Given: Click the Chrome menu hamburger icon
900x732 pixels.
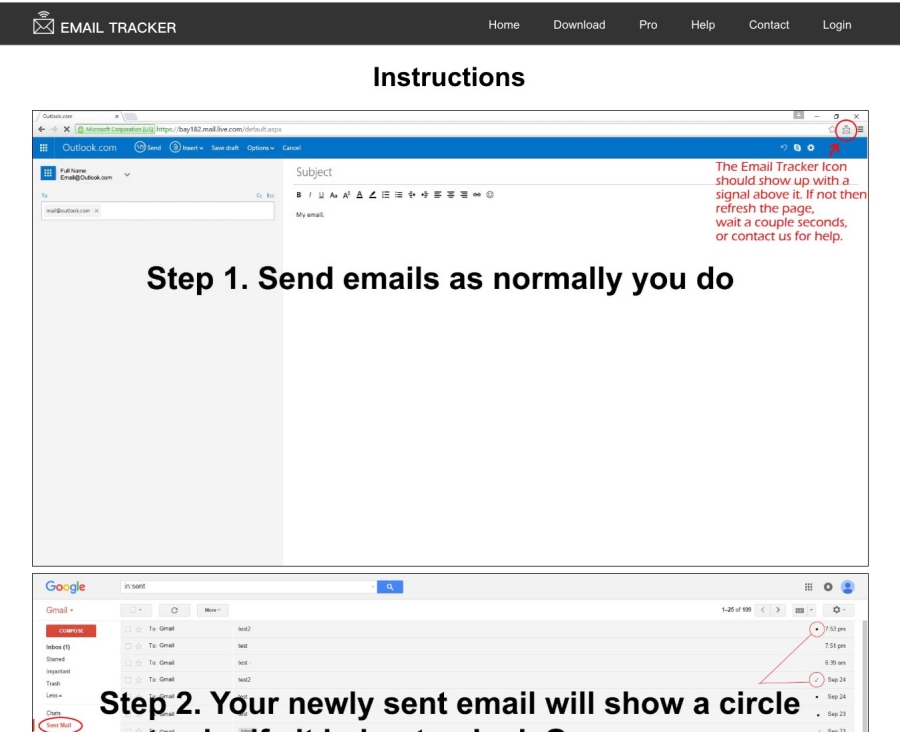Looking at the screenshot, I should click(860, 129).
